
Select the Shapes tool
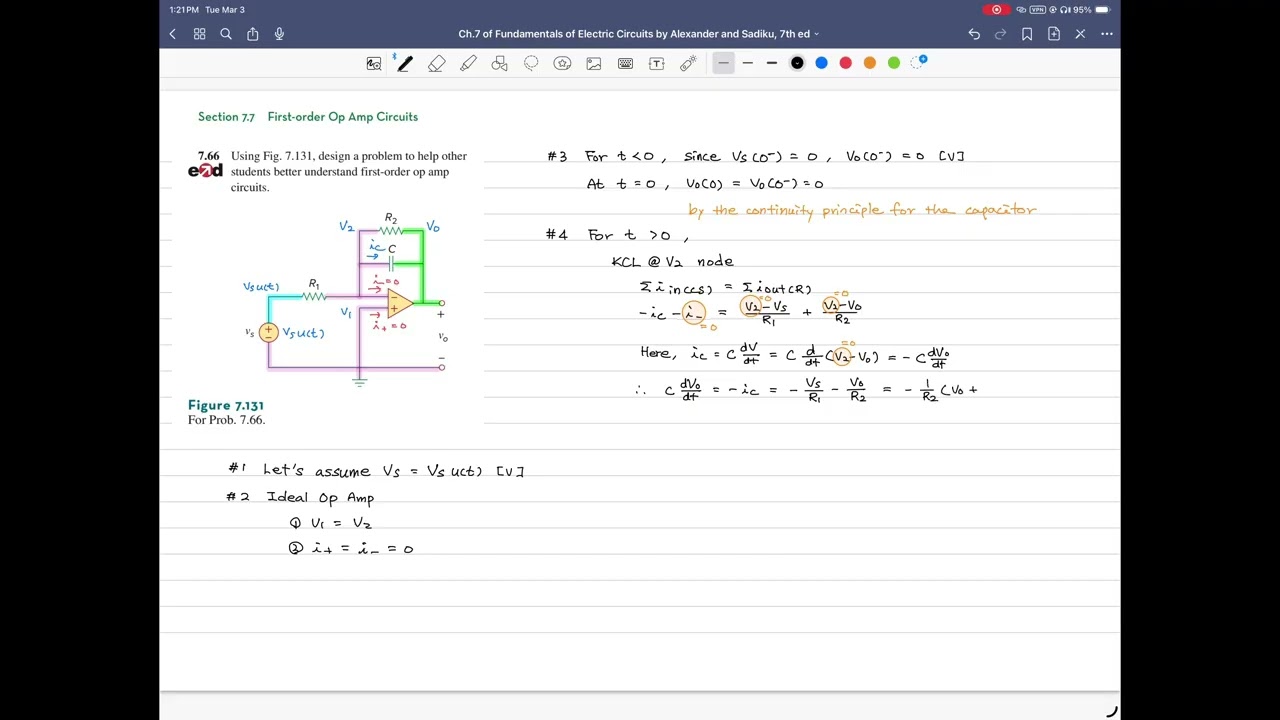[500, 63]
